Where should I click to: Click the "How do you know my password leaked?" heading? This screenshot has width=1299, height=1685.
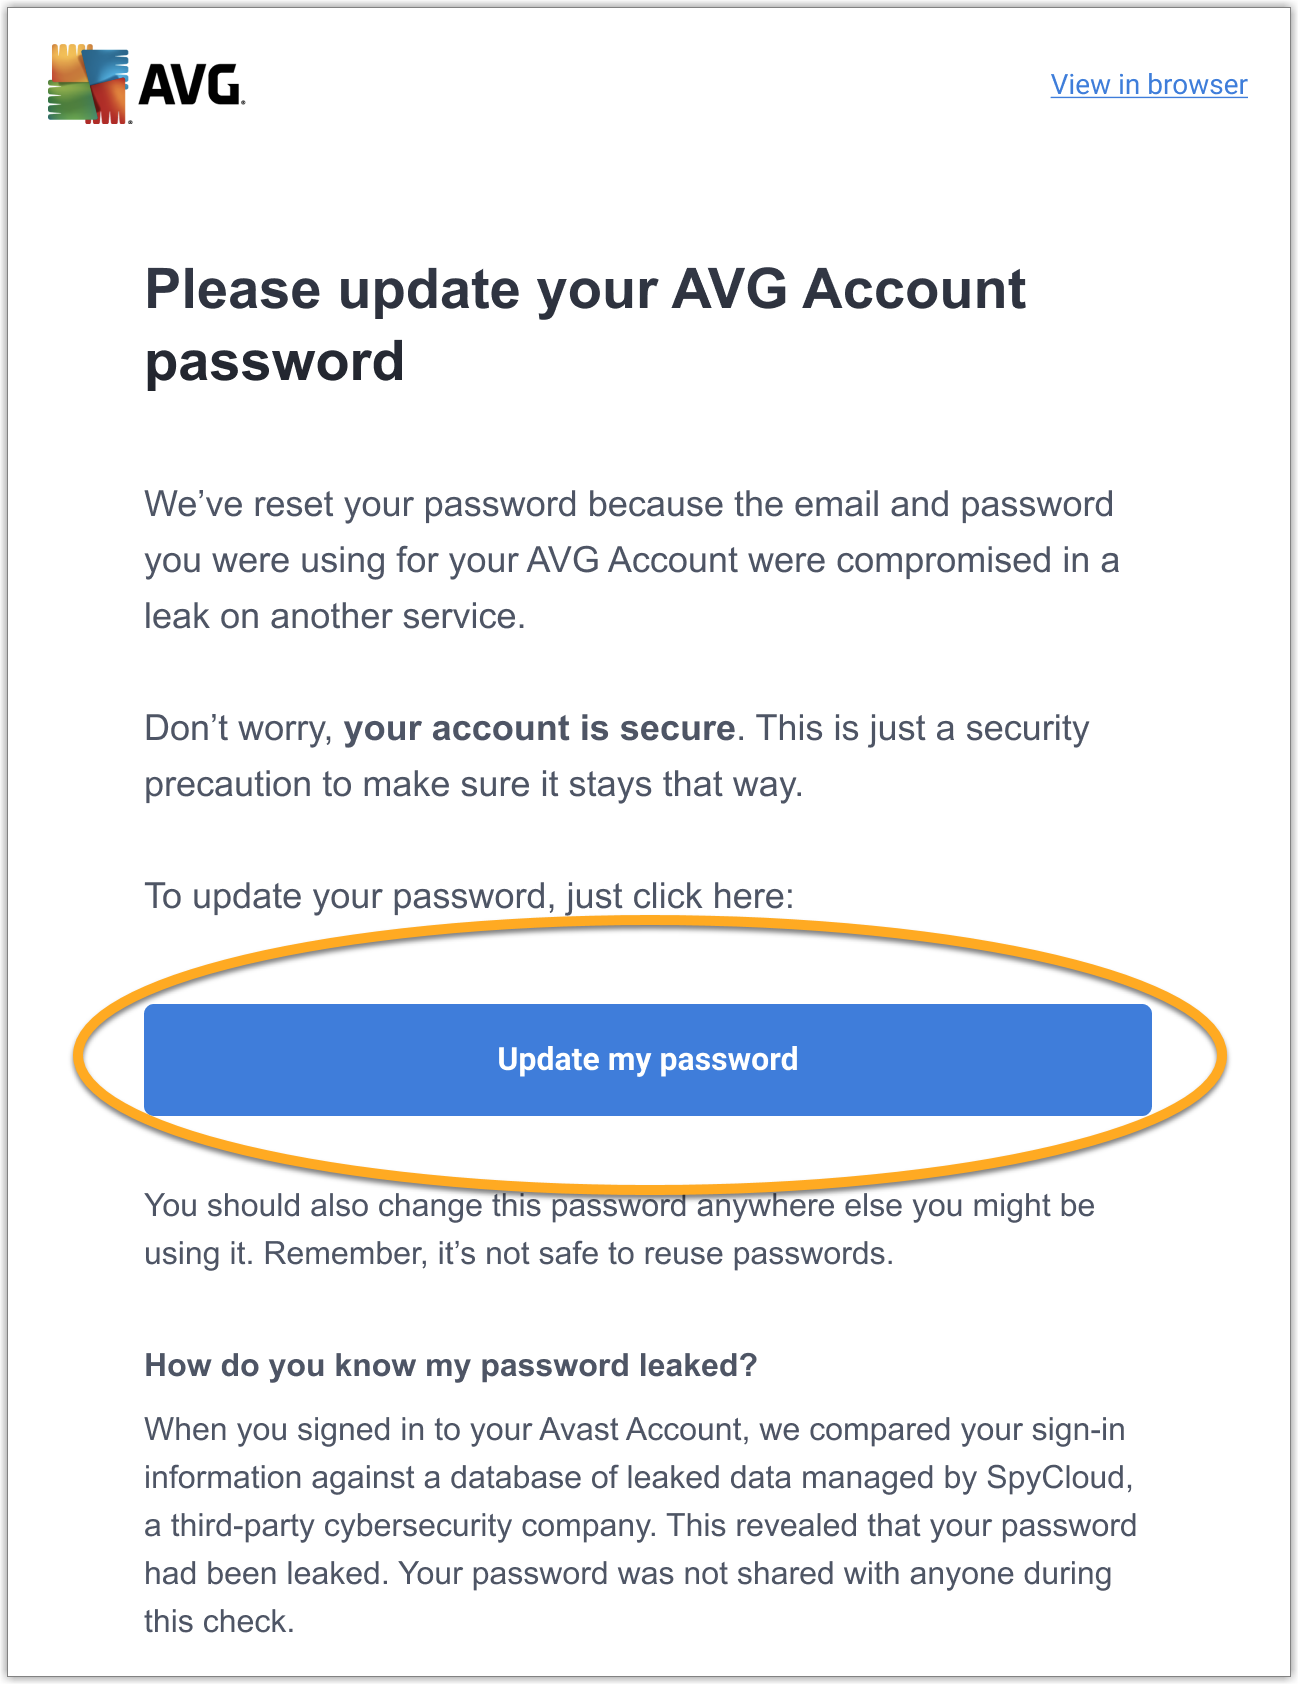coord(451,1366)
